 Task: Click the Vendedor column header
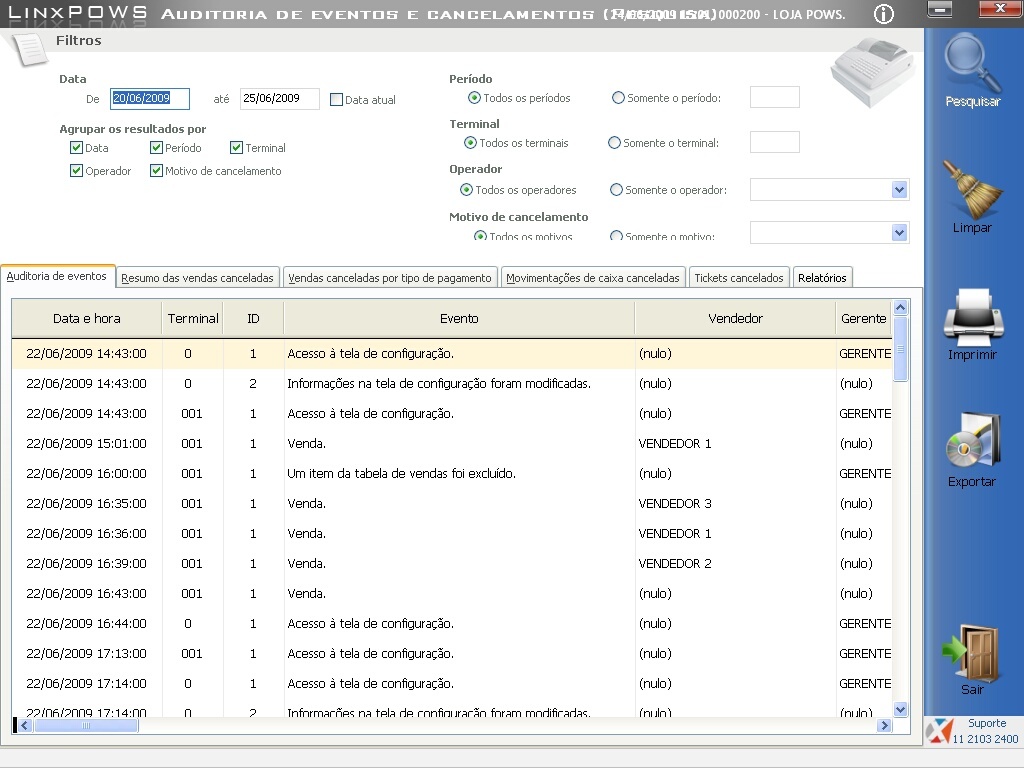pyautogui.click(x=735, y=319)
